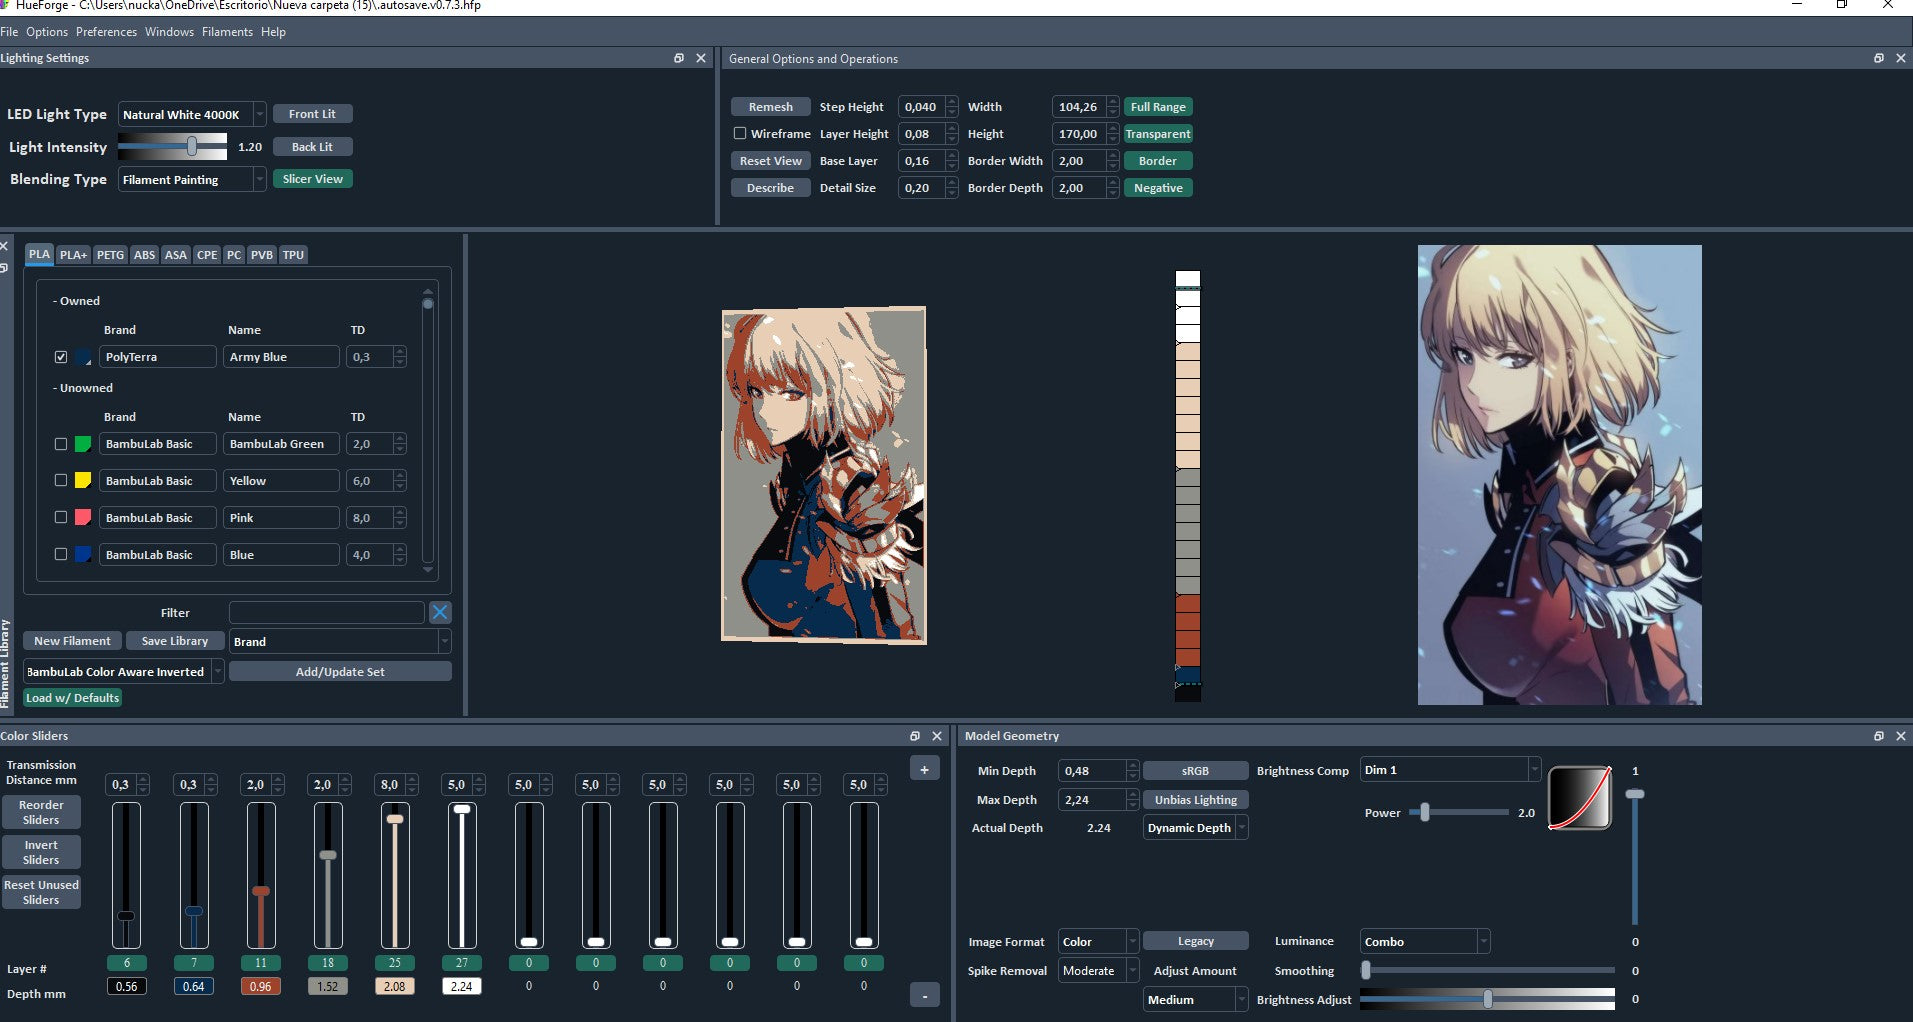The width and height of the screenshot is (1913, 1022).
Task: Click the BambuLab Green color swatch
Action: pos(83,444)
